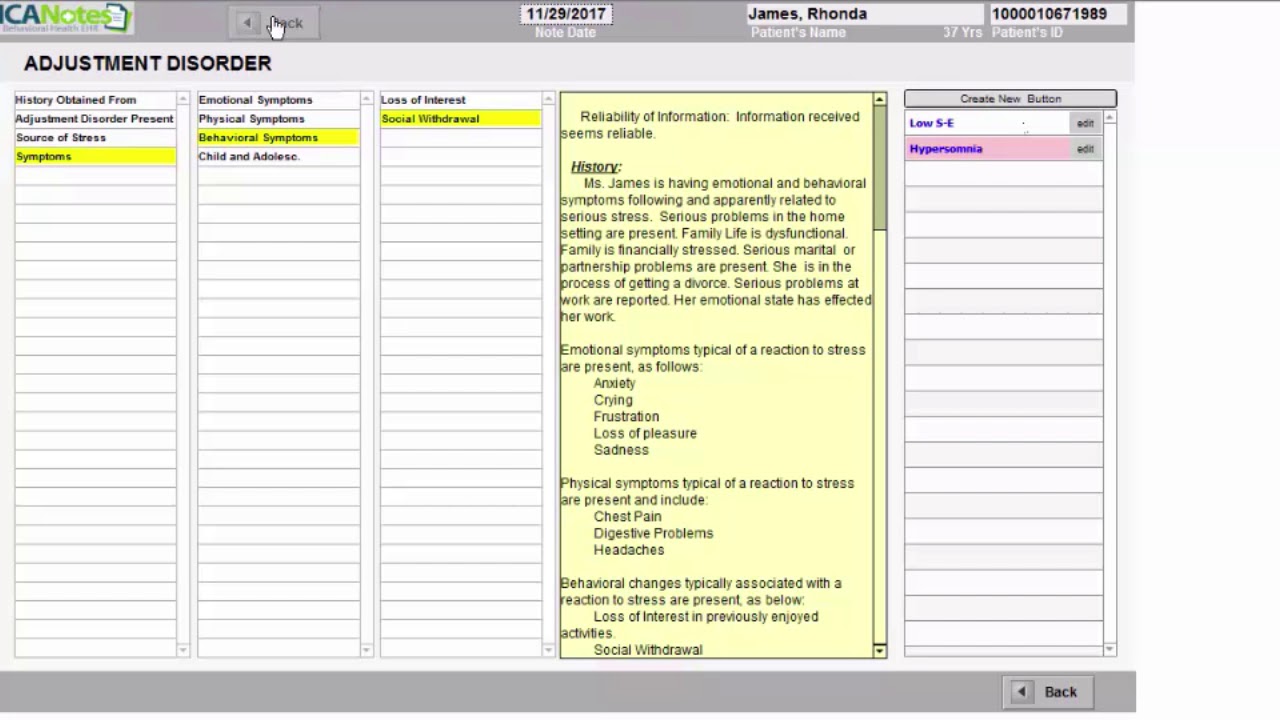The image size is (1280, 720).
Task: Click third list scroll-up arrow
Action: 548,99
